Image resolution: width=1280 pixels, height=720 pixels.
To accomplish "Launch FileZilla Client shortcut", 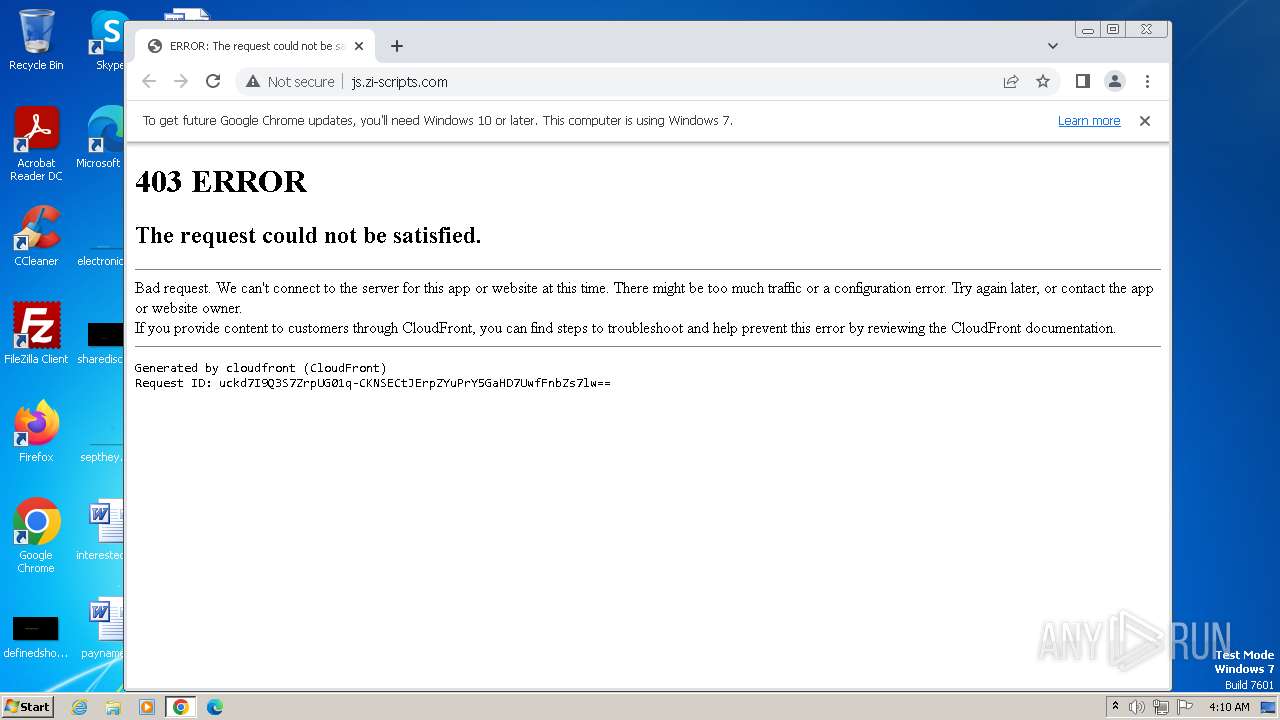I will pyautogui.click(x=36, y=334).
